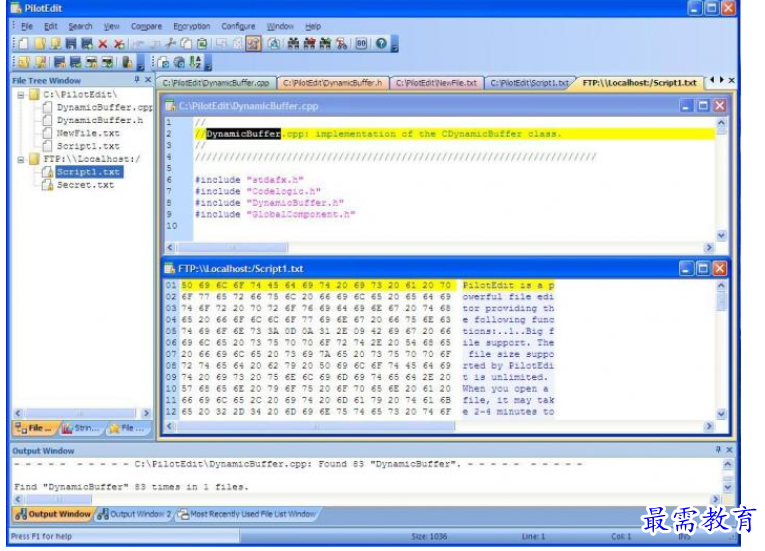The image size is (765, 551).
Task: Open the Encryption menu
Action: point(191,26)
